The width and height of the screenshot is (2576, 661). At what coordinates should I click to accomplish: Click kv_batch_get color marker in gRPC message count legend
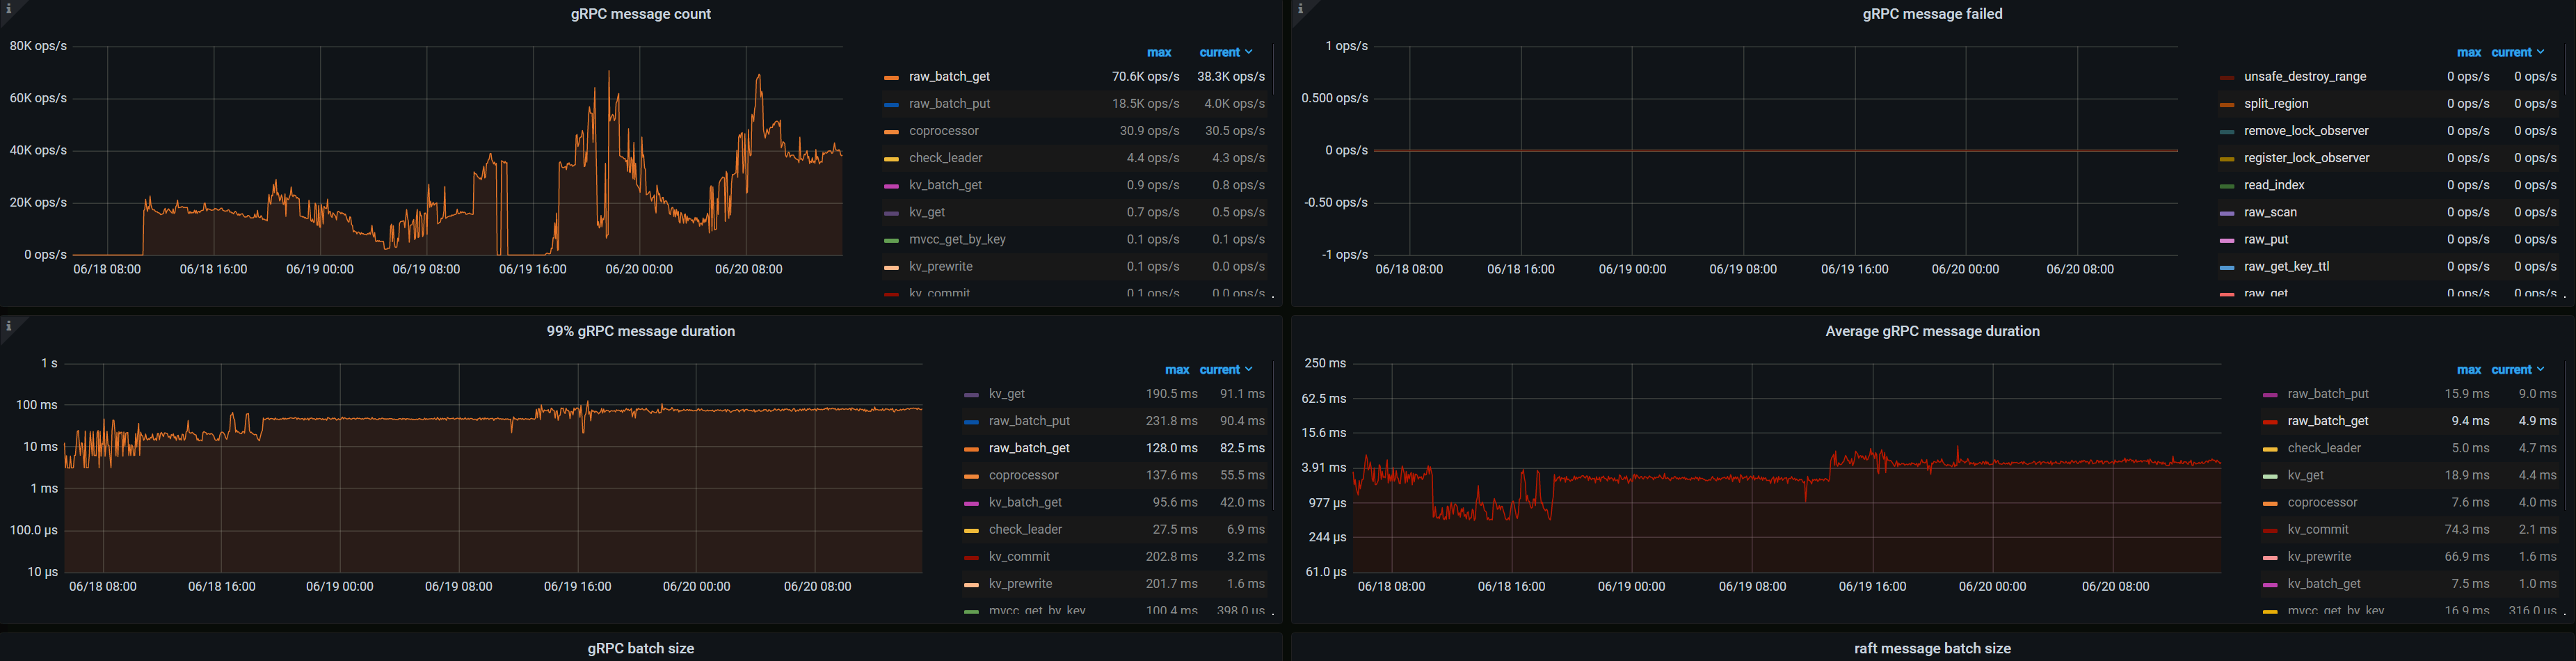[891, 186]
